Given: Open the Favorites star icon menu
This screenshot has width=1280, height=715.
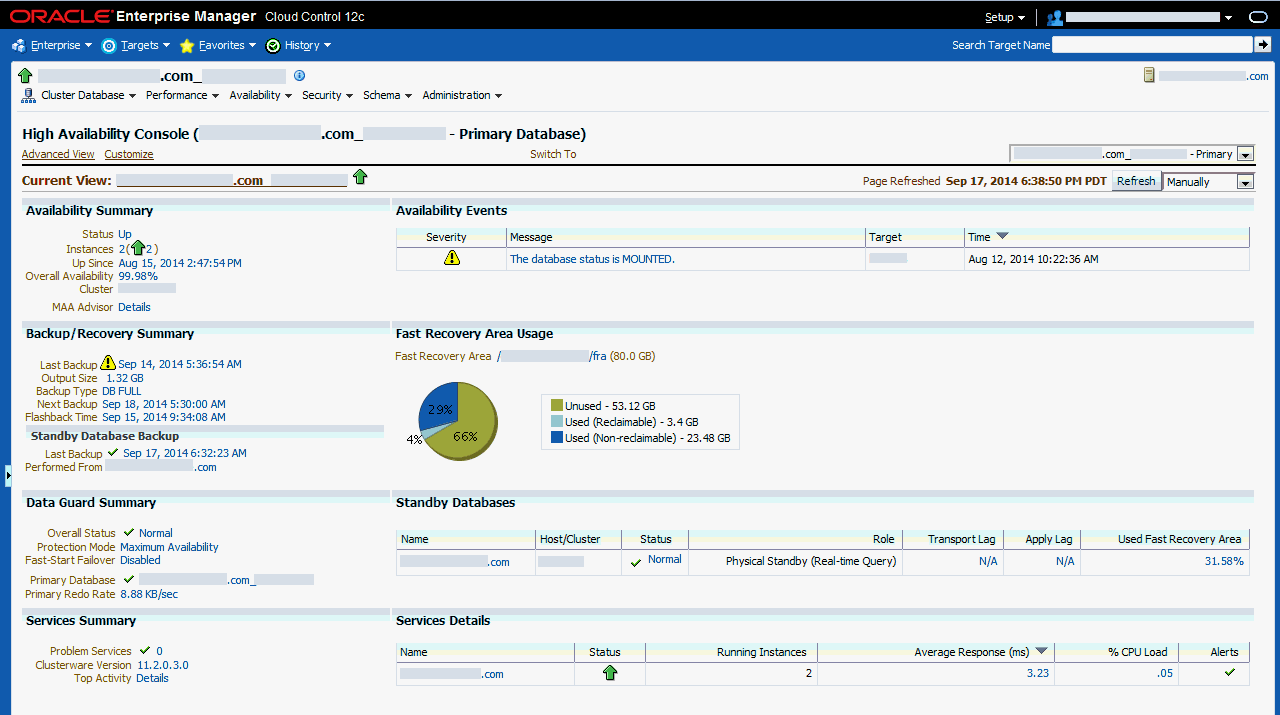Looking at the screenshot, I should pyautogui.click(x=187, y=45).
